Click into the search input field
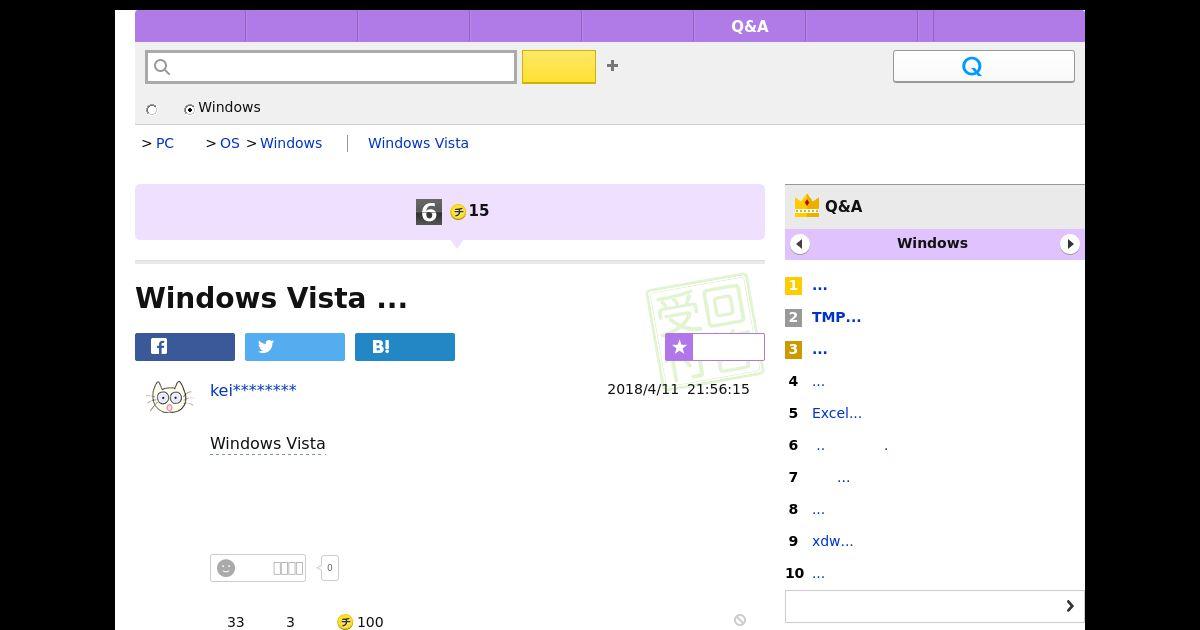Viewport: 1200px width, 630px height. [331, 67]
